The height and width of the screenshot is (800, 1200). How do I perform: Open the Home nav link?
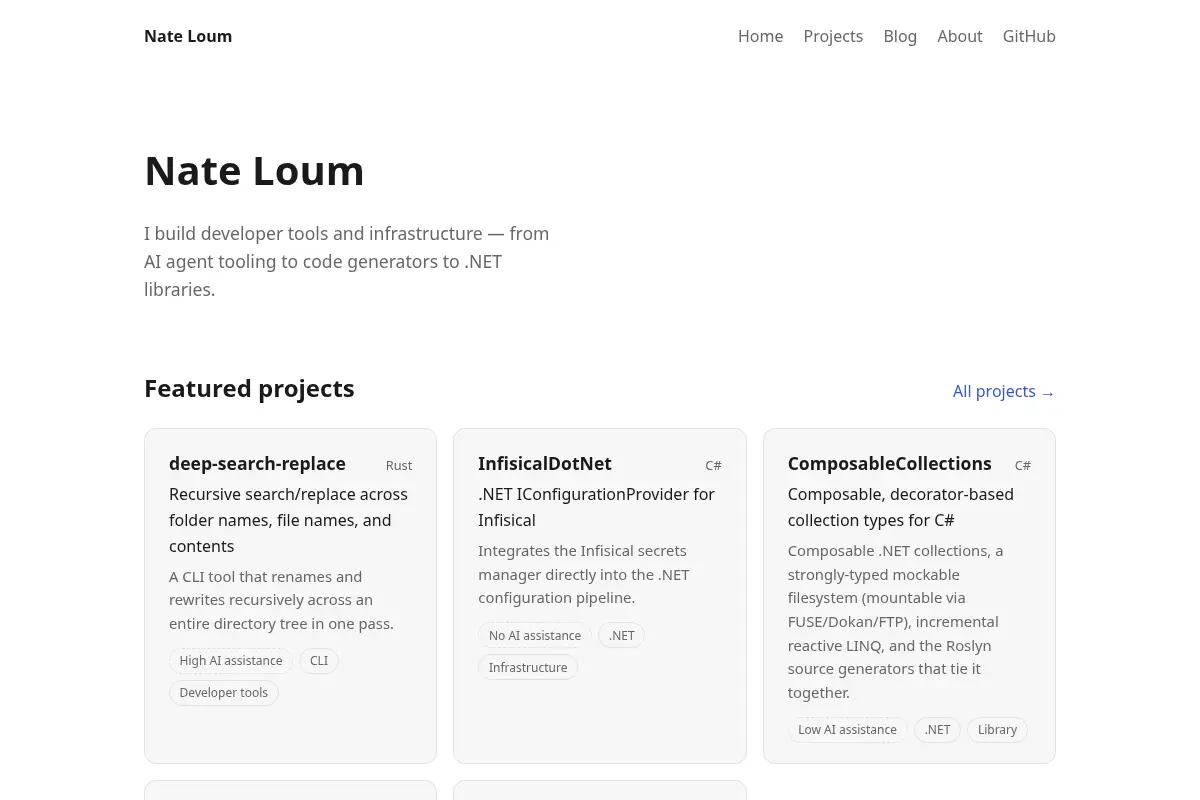760,36
